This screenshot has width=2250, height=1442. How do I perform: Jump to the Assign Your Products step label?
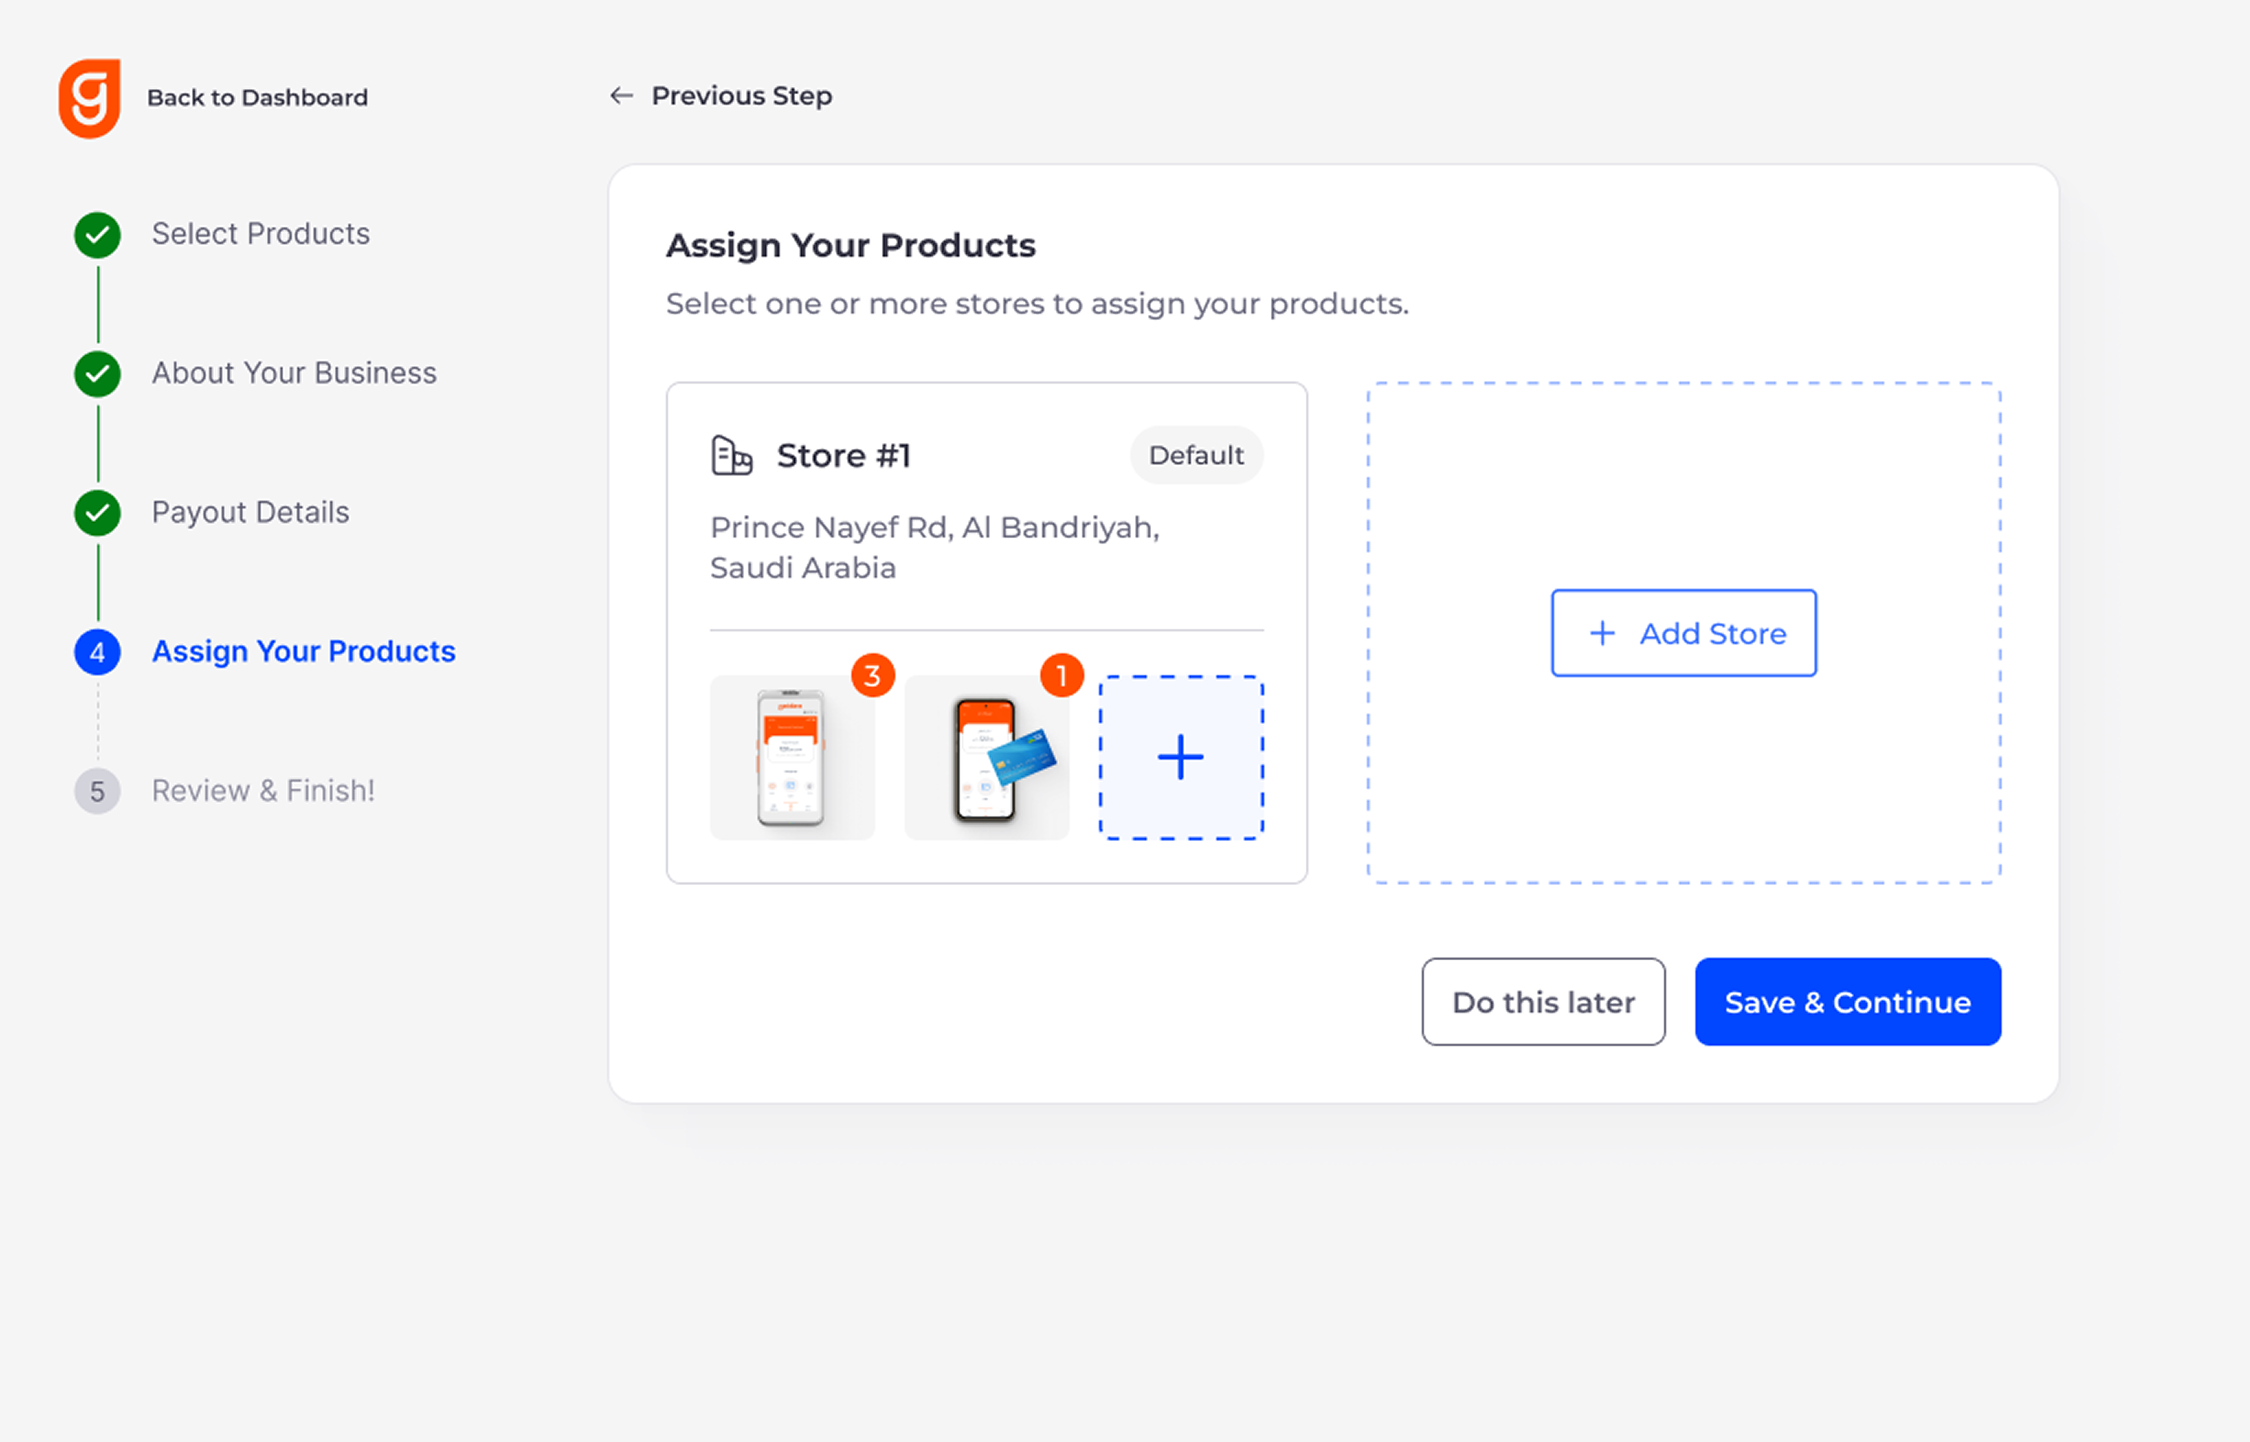(303, 652)
